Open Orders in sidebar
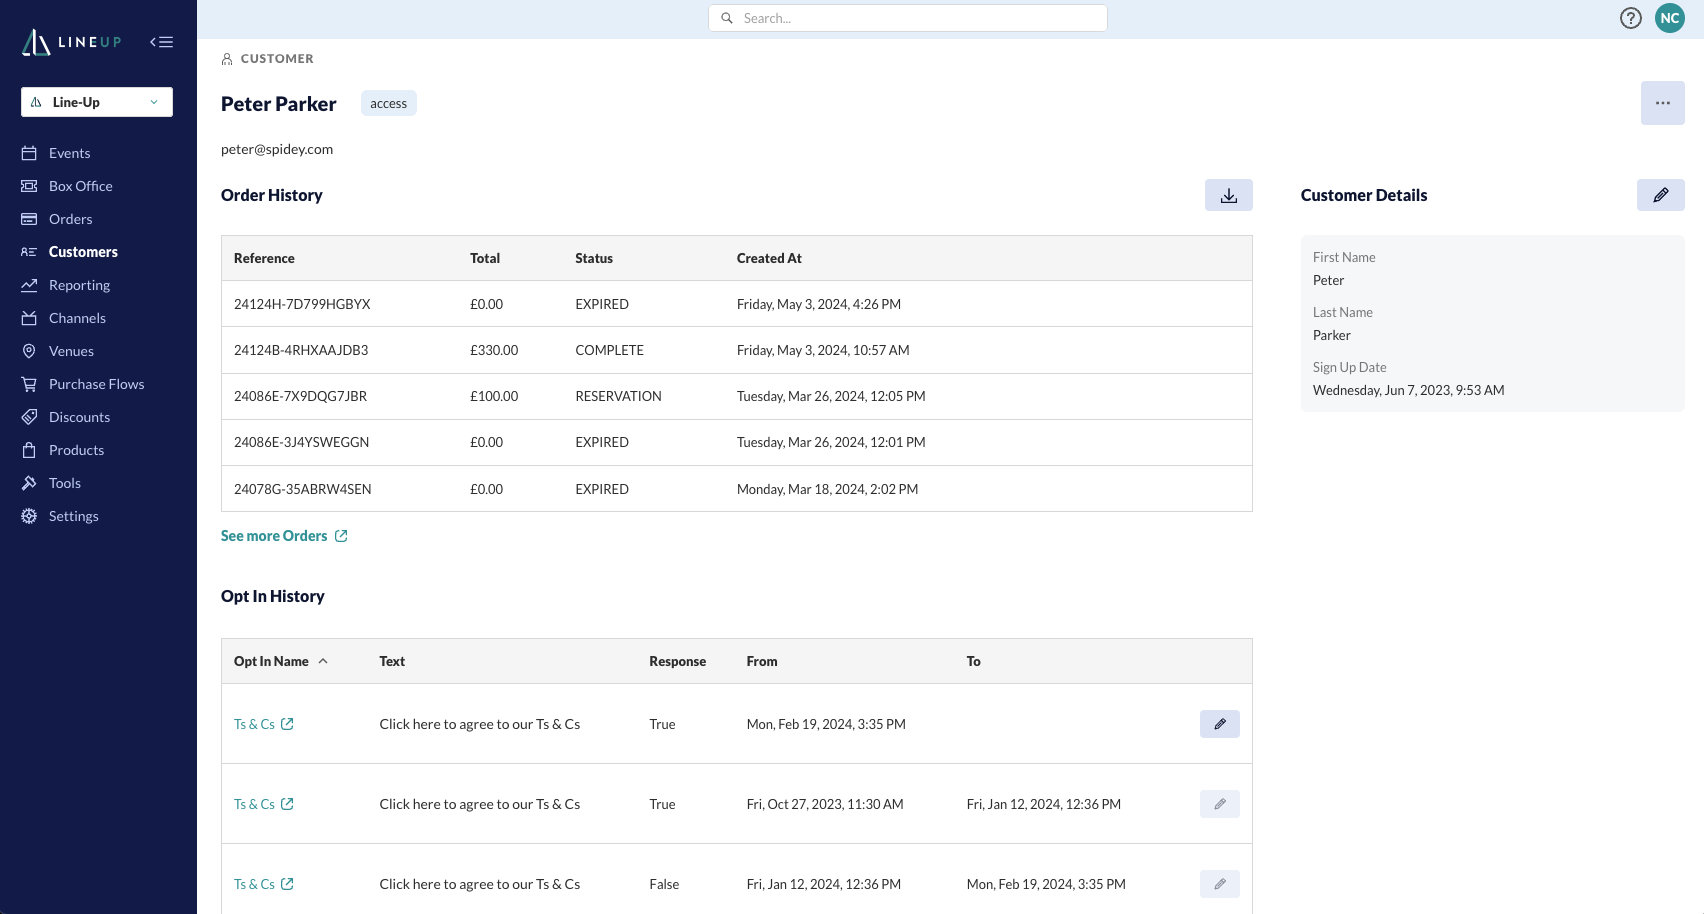The image size is (1704, 914). [x=70, y=219]
